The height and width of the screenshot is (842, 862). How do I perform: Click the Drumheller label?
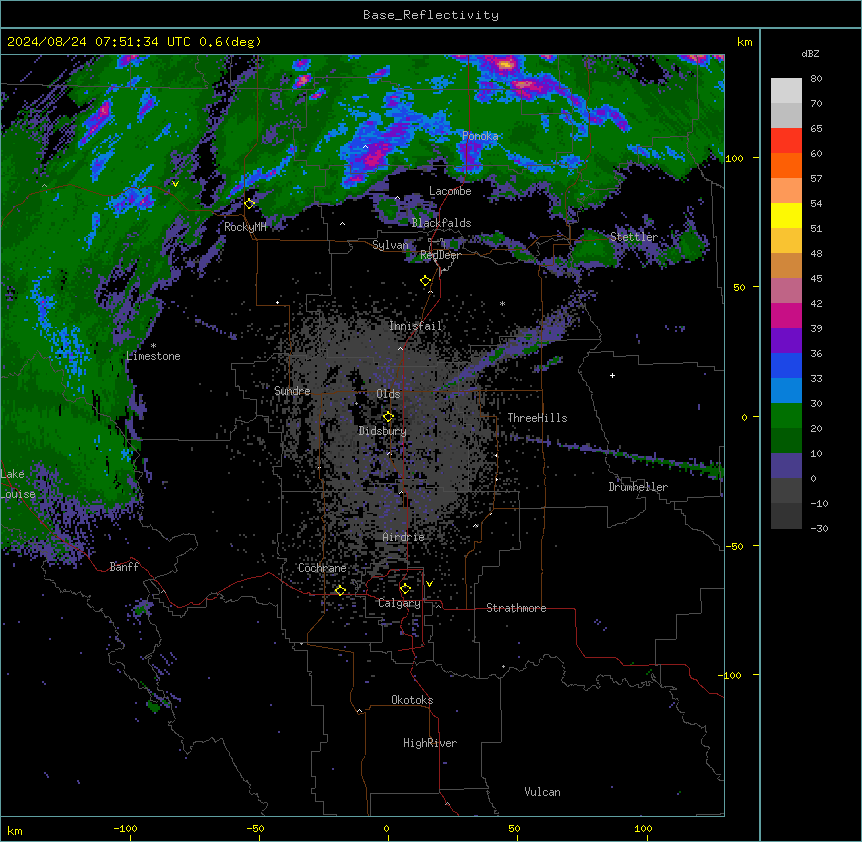(638, 487)
